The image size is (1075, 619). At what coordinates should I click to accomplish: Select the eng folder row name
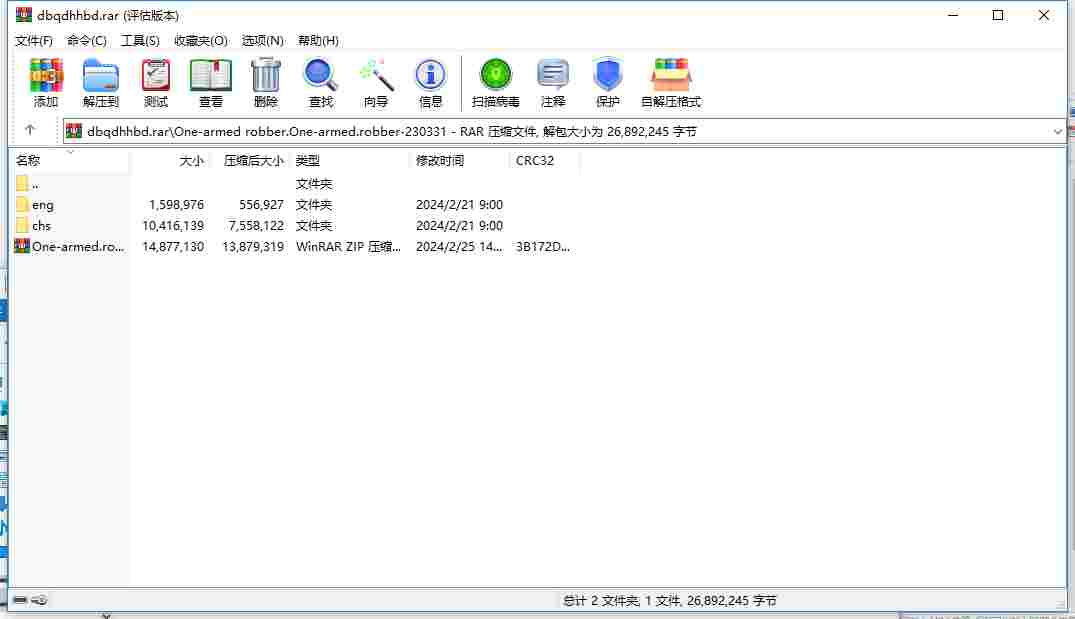pos(43,204)
